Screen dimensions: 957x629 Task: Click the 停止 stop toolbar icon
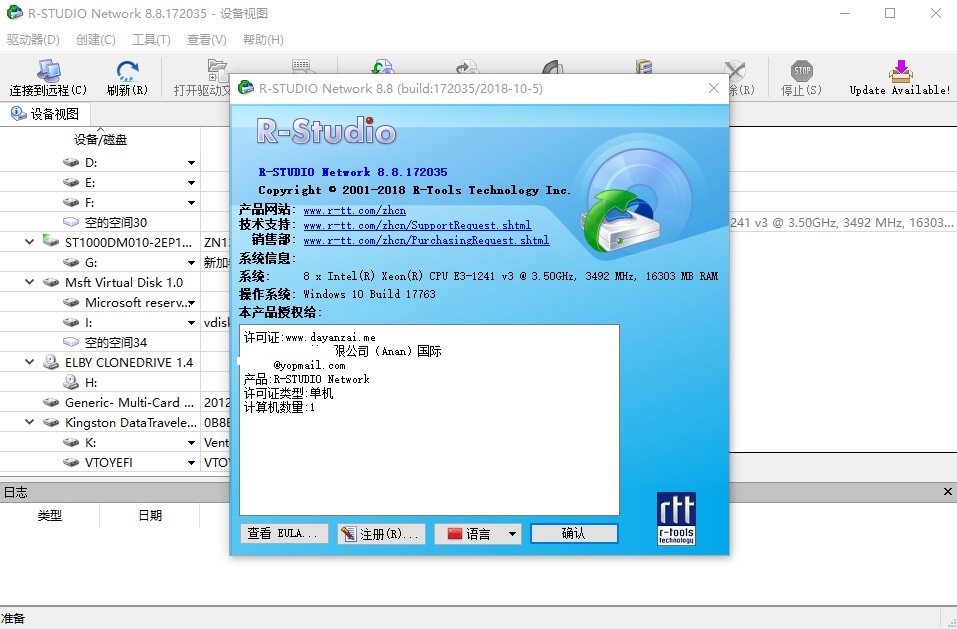click(x=800, y=70)
